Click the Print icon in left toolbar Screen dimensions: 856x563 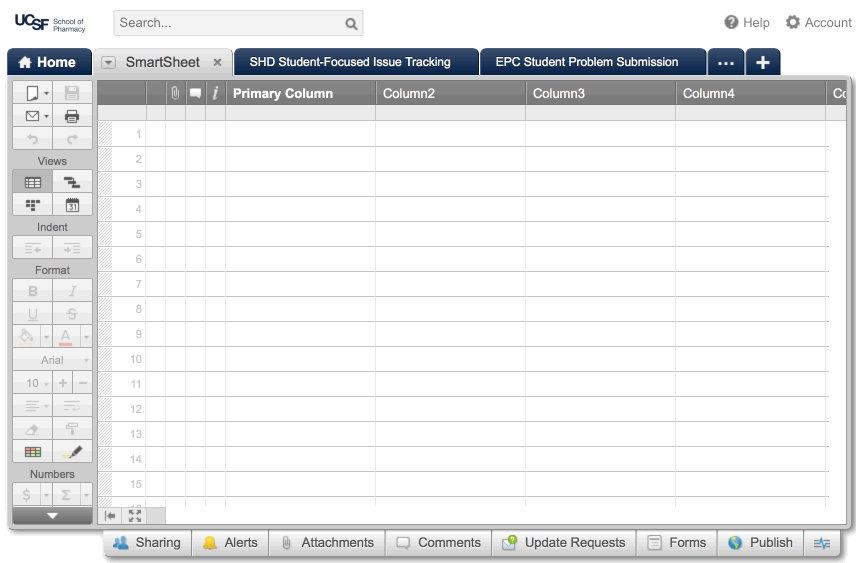click(72, 116)
